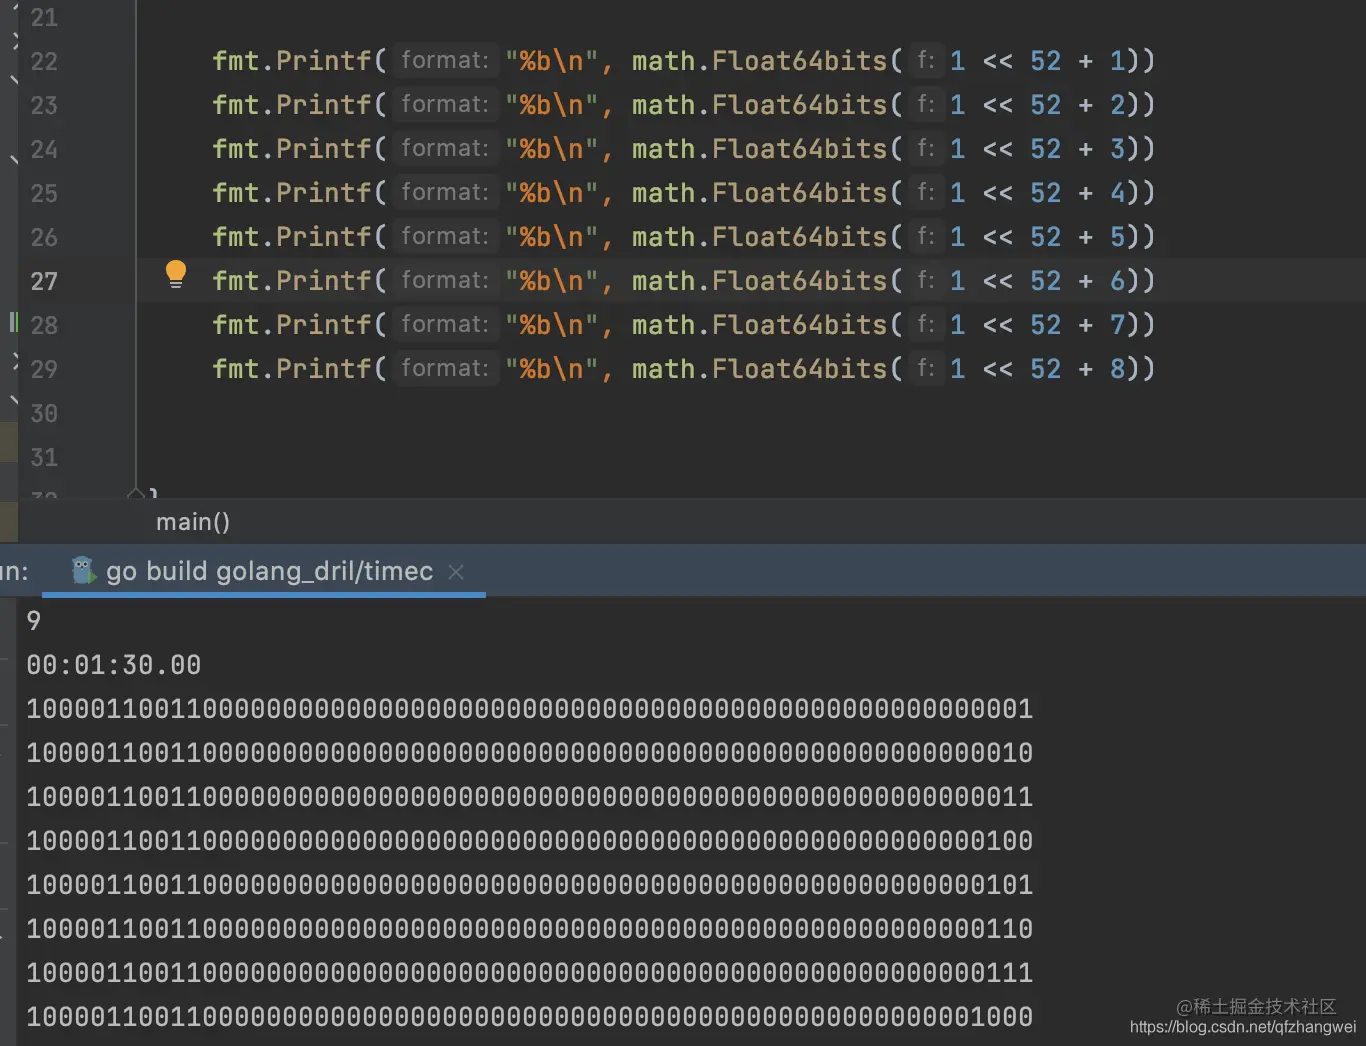Click line number 26 in the gutter
Viewport: 1366px width, 1046px height.
click(x=44, y=238)
